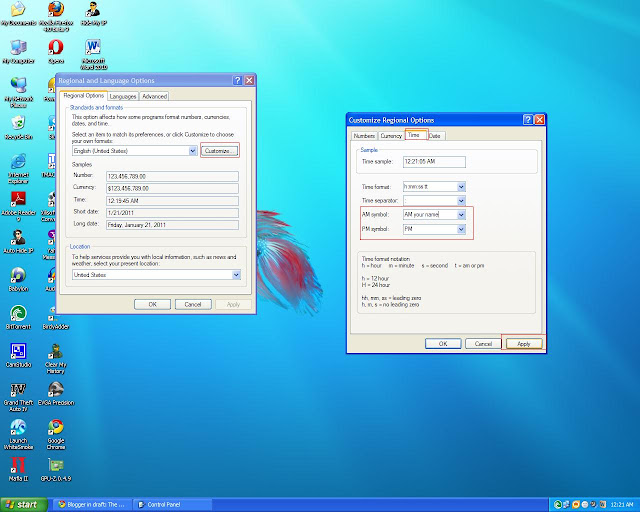The width and height of the screenshot is (640, 512).
Task: Click OK in Regional and Language Options
Action: (x=152, y=304)
